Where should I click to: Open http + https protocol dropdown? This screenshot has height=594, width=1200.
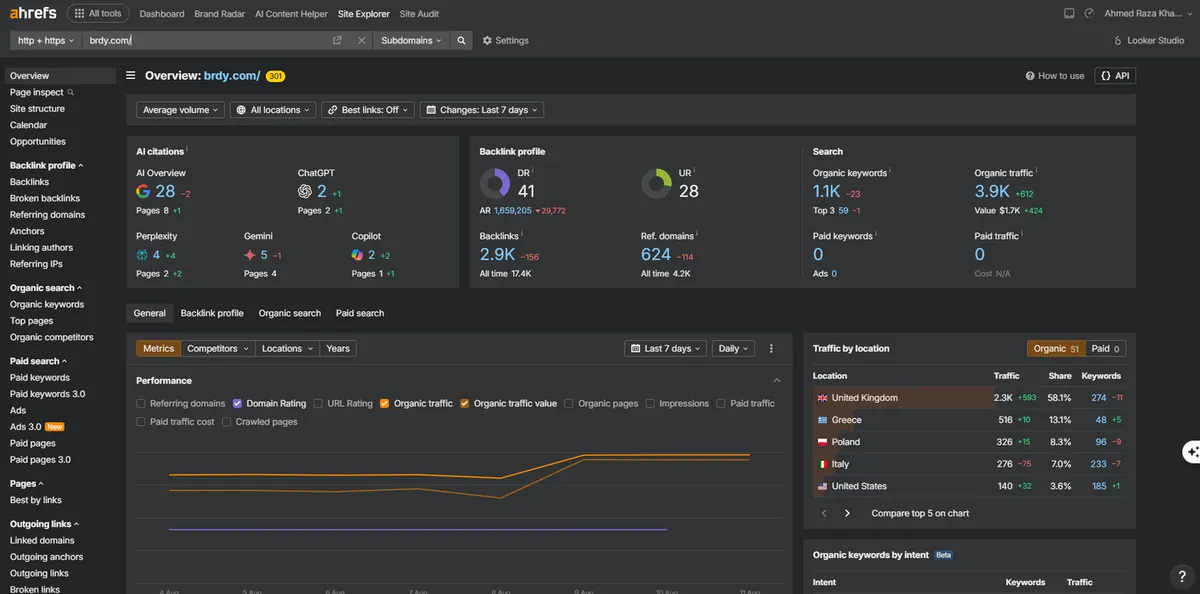(45, 41)
